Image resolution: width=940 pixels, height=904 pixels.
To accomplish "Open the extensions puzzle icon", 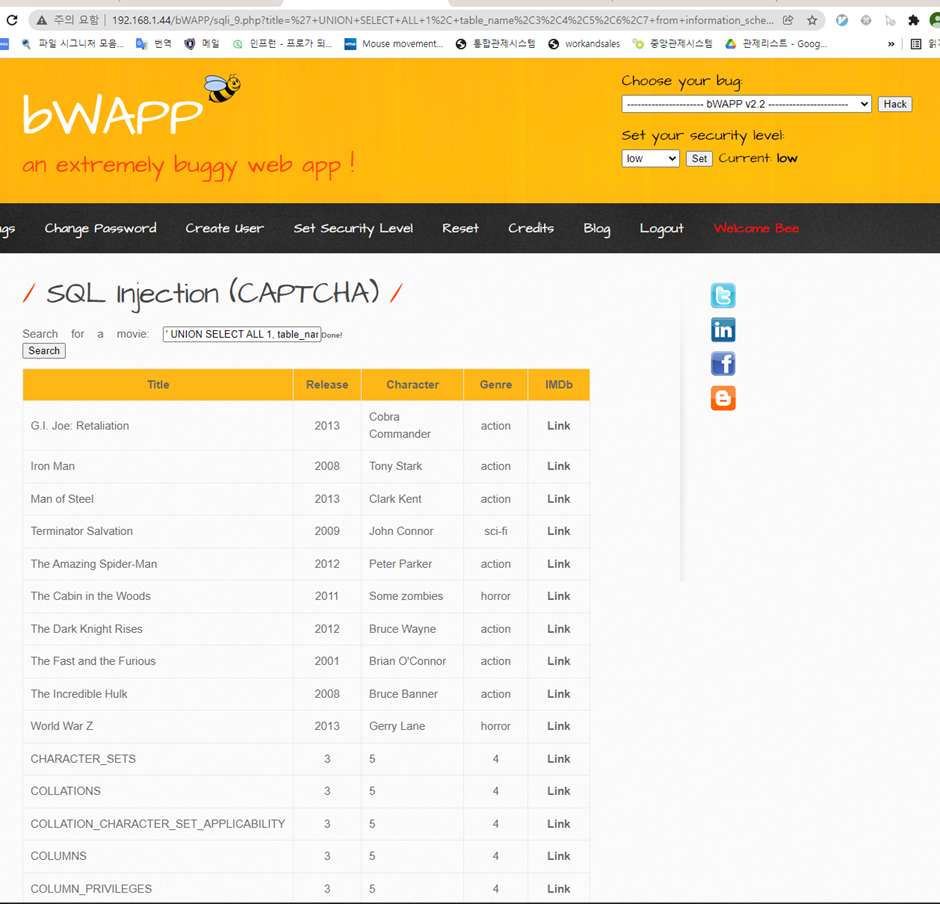I will (913, 20).
